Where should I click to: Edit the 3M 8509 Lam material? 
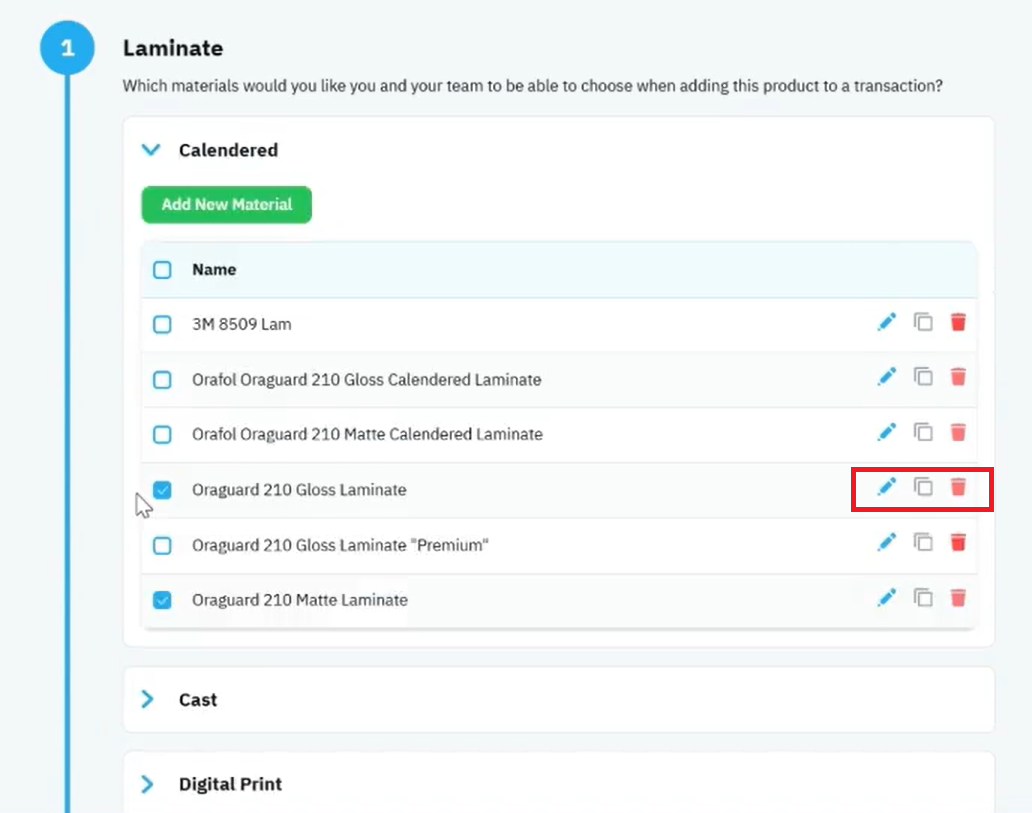point(887,323)
